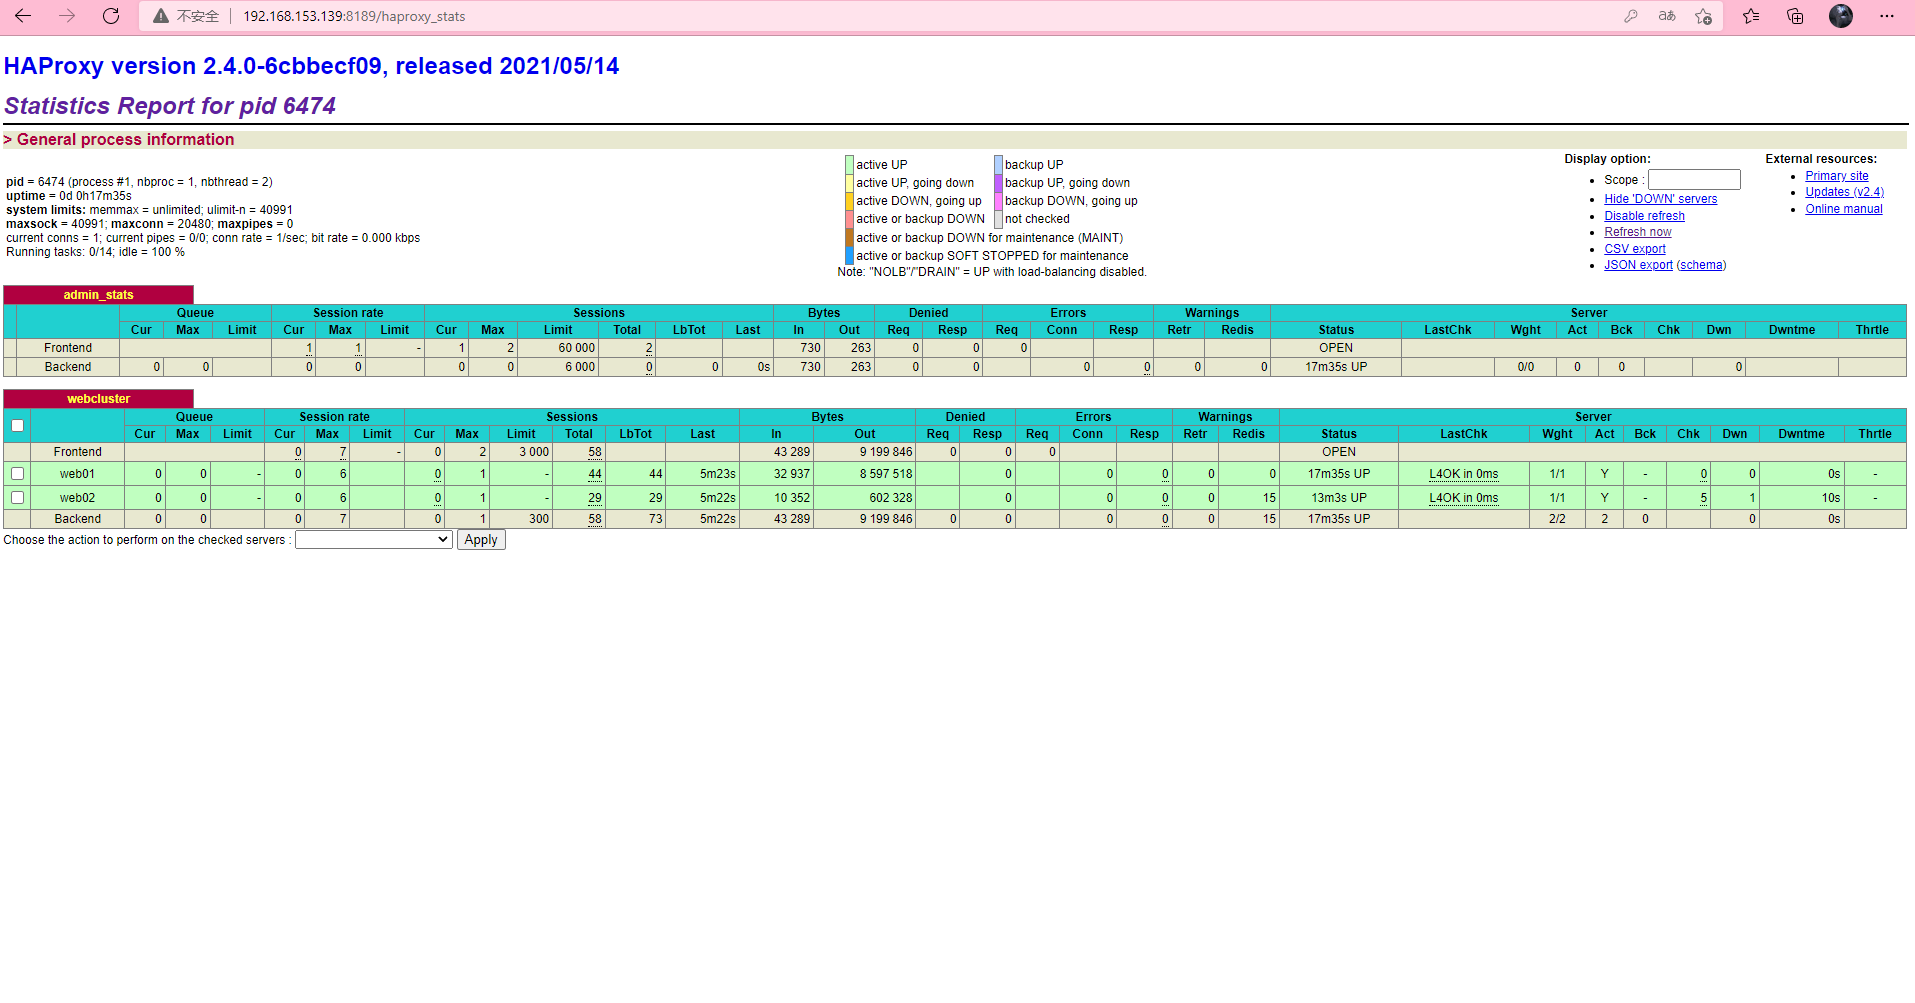1915x1003 pixels.
Task: Click web02 bytes out value 602 328
Action: [x=890, y=498]
